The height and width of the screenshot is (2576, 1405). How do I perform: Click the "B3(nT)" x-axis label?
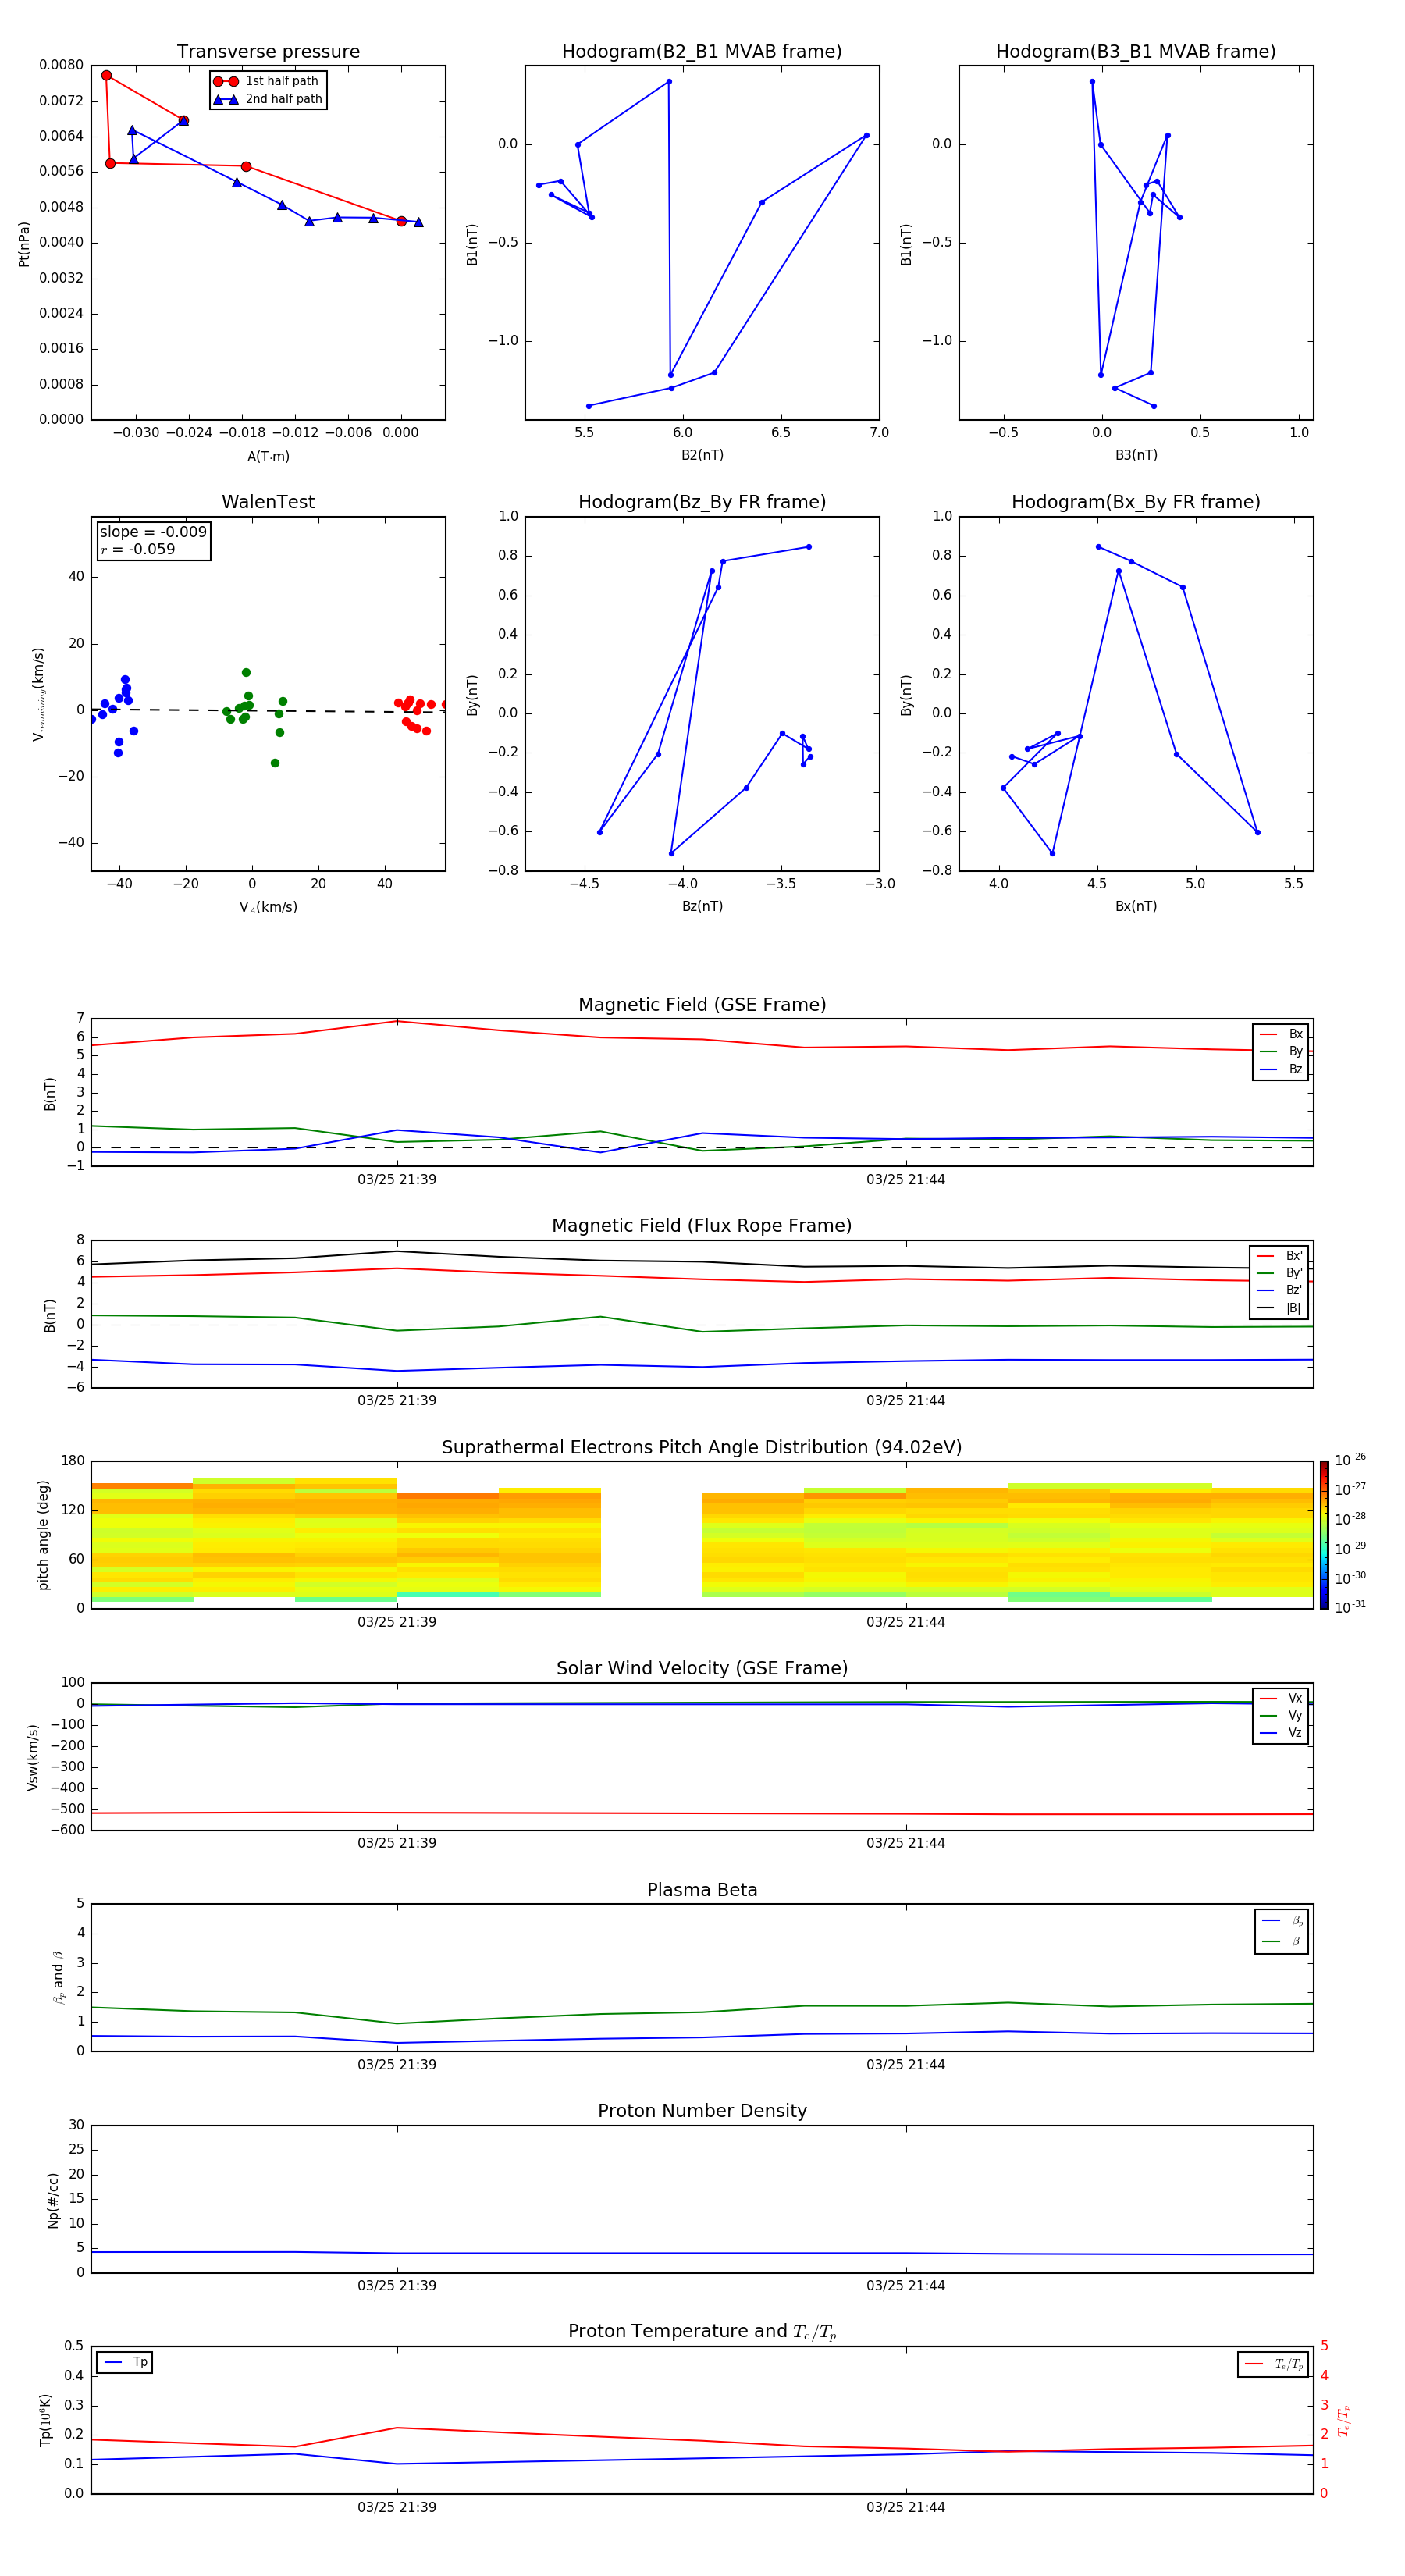pos(1136,455)
